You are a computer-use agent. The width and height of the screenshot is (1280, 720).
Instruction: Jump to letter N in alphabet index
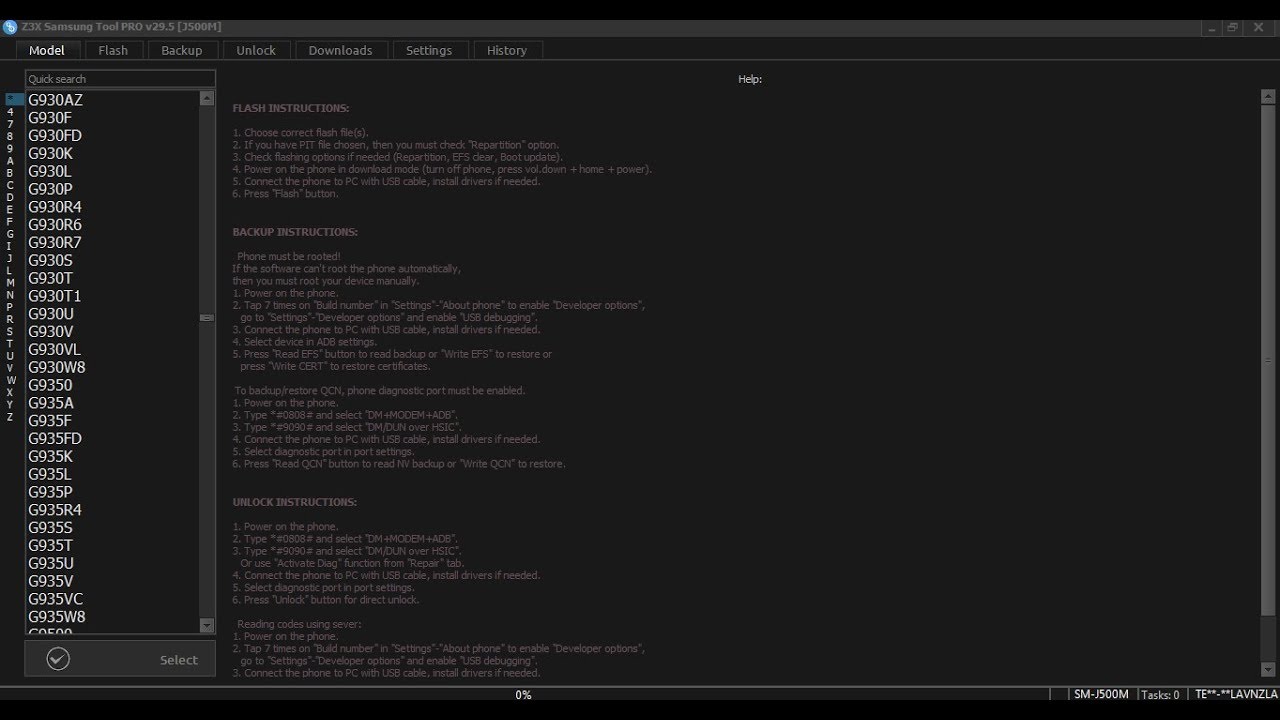click(10, 295)
